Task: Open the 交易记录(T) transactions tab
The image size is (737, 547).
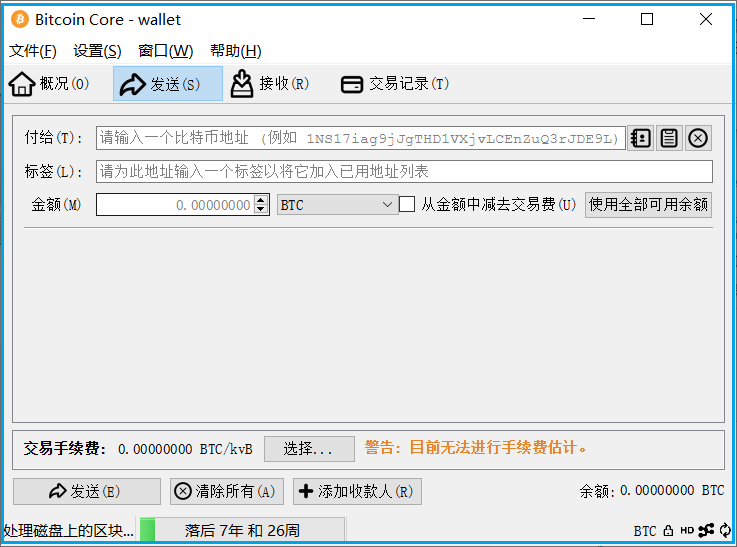Action: click(x=395, y=84)
